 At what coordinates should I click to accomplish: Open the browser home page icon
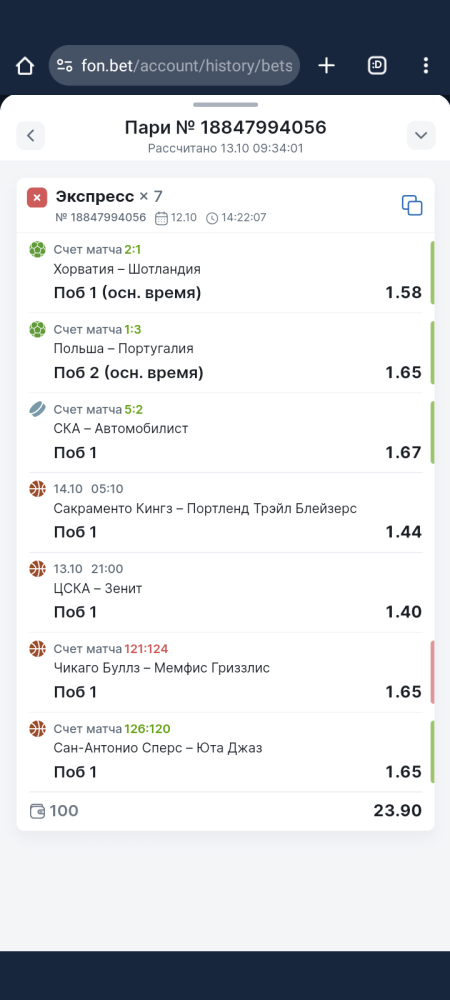click(25, 66)
